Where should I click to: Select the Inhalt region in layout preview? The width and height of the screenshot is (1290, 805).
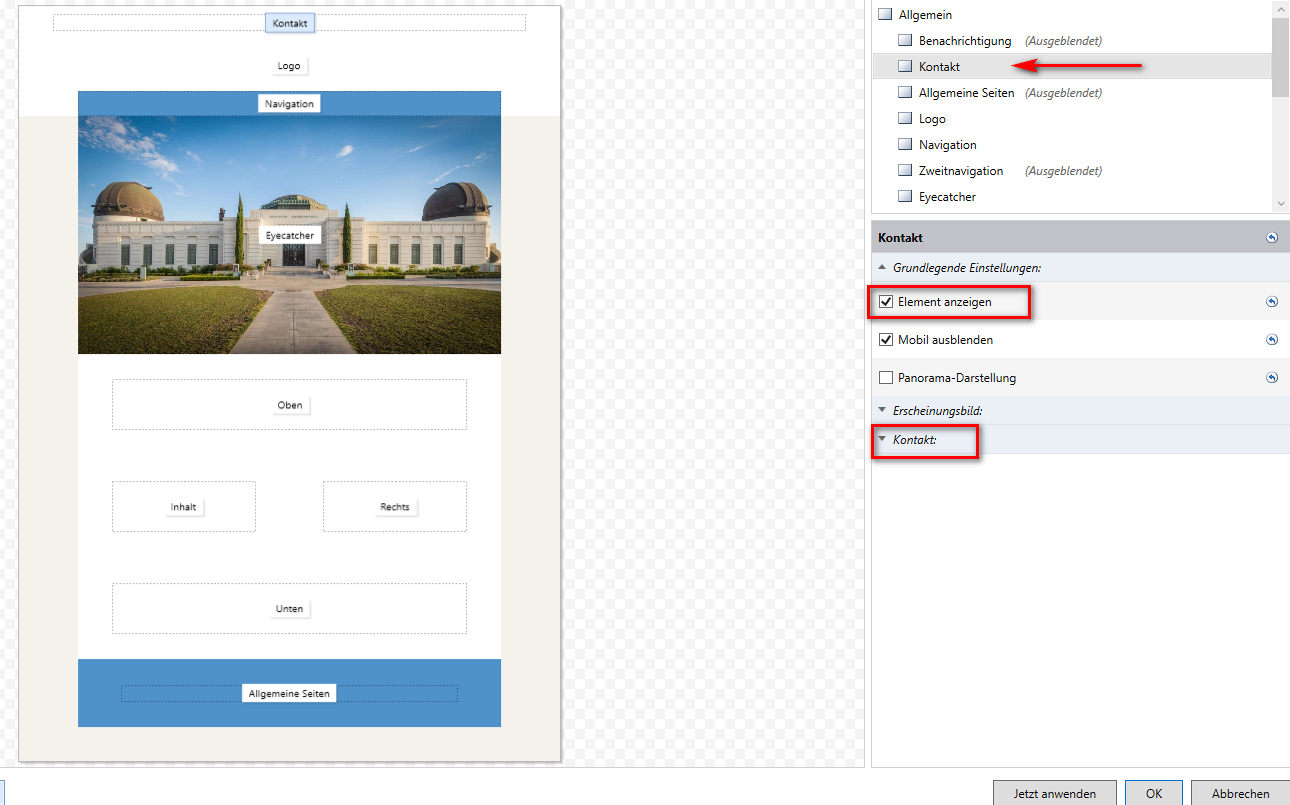[x=183, y=507]
